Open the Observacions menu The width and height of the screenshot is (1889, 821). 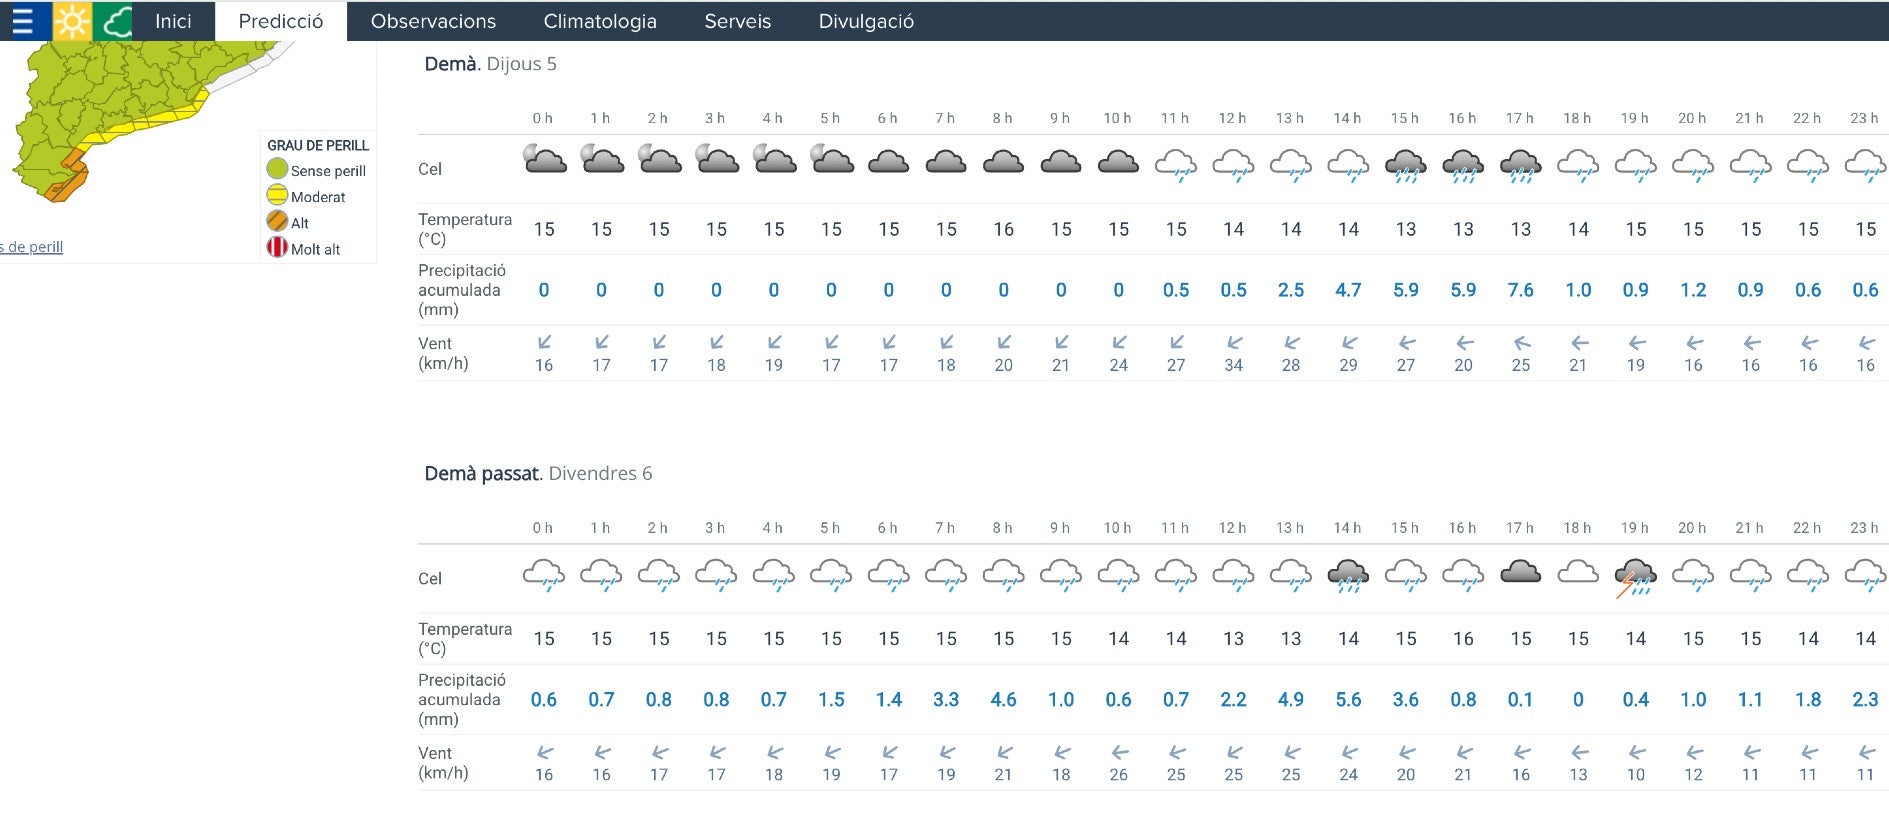click(x=433, y=21)
